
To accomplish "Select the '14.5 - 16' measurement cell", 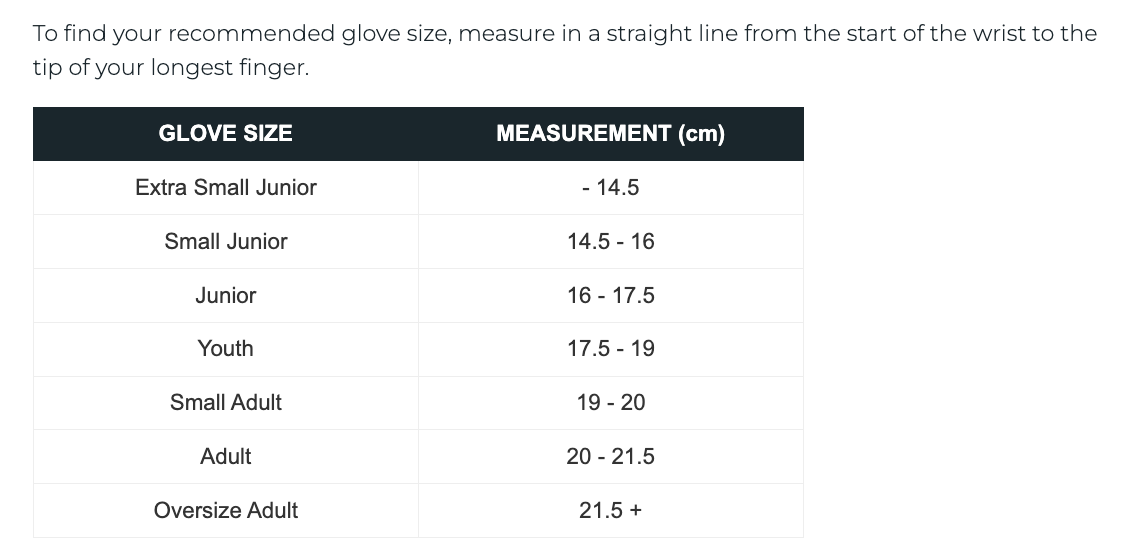I will (x=610, y=242).
